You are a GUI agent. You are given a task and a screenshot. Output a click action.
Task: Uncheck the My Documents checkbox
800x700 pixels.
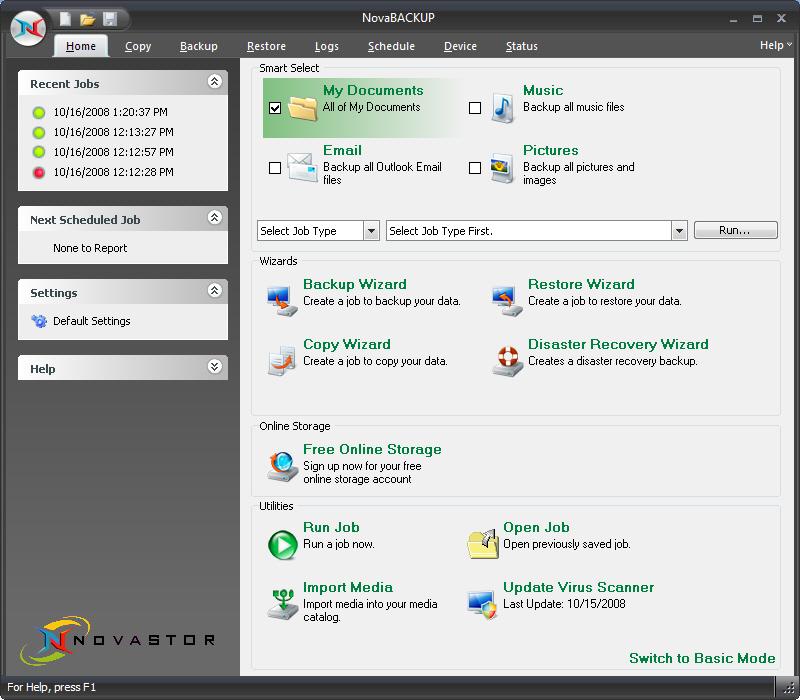click(275, 108)
